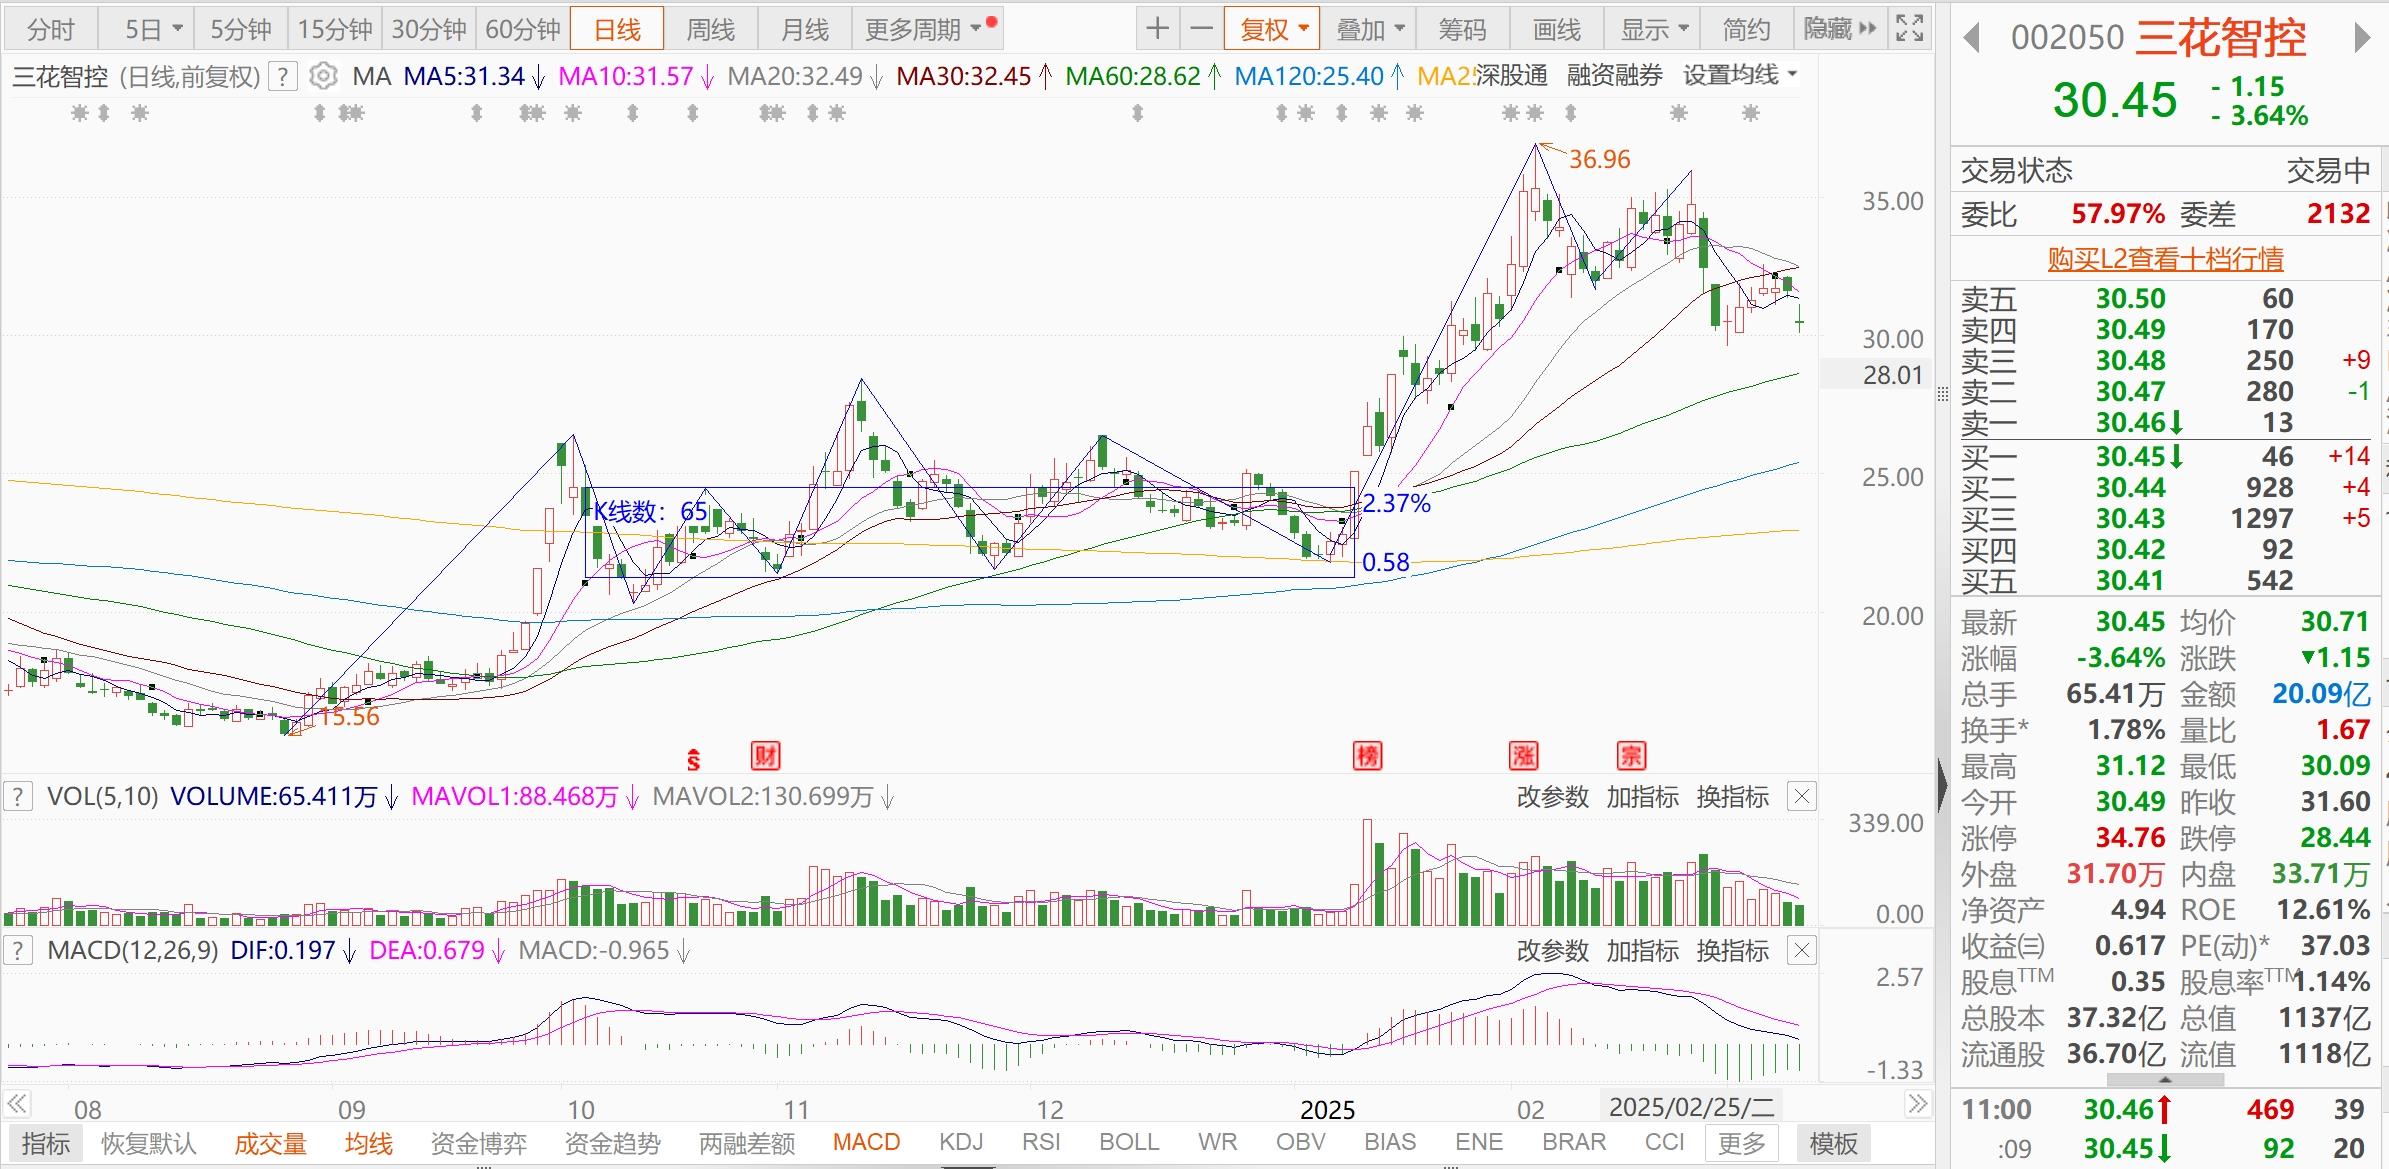
Task: Collapse the right quote panel handle
Action: tap(1942, 787)
